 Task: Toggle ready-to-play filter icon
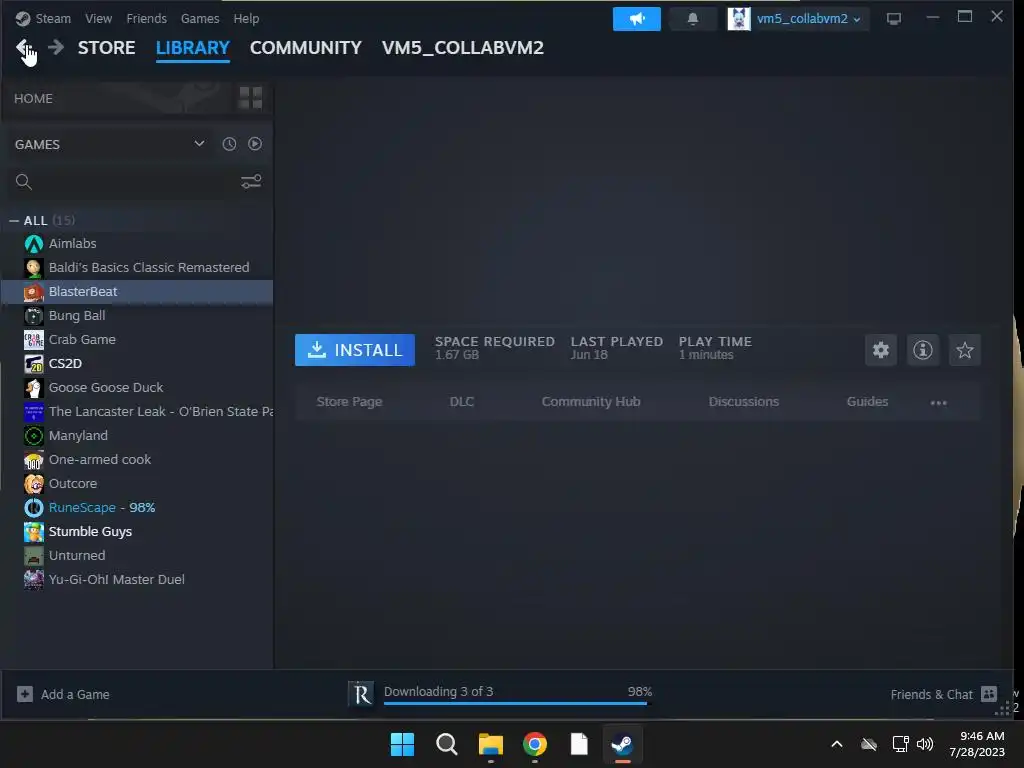255,144
